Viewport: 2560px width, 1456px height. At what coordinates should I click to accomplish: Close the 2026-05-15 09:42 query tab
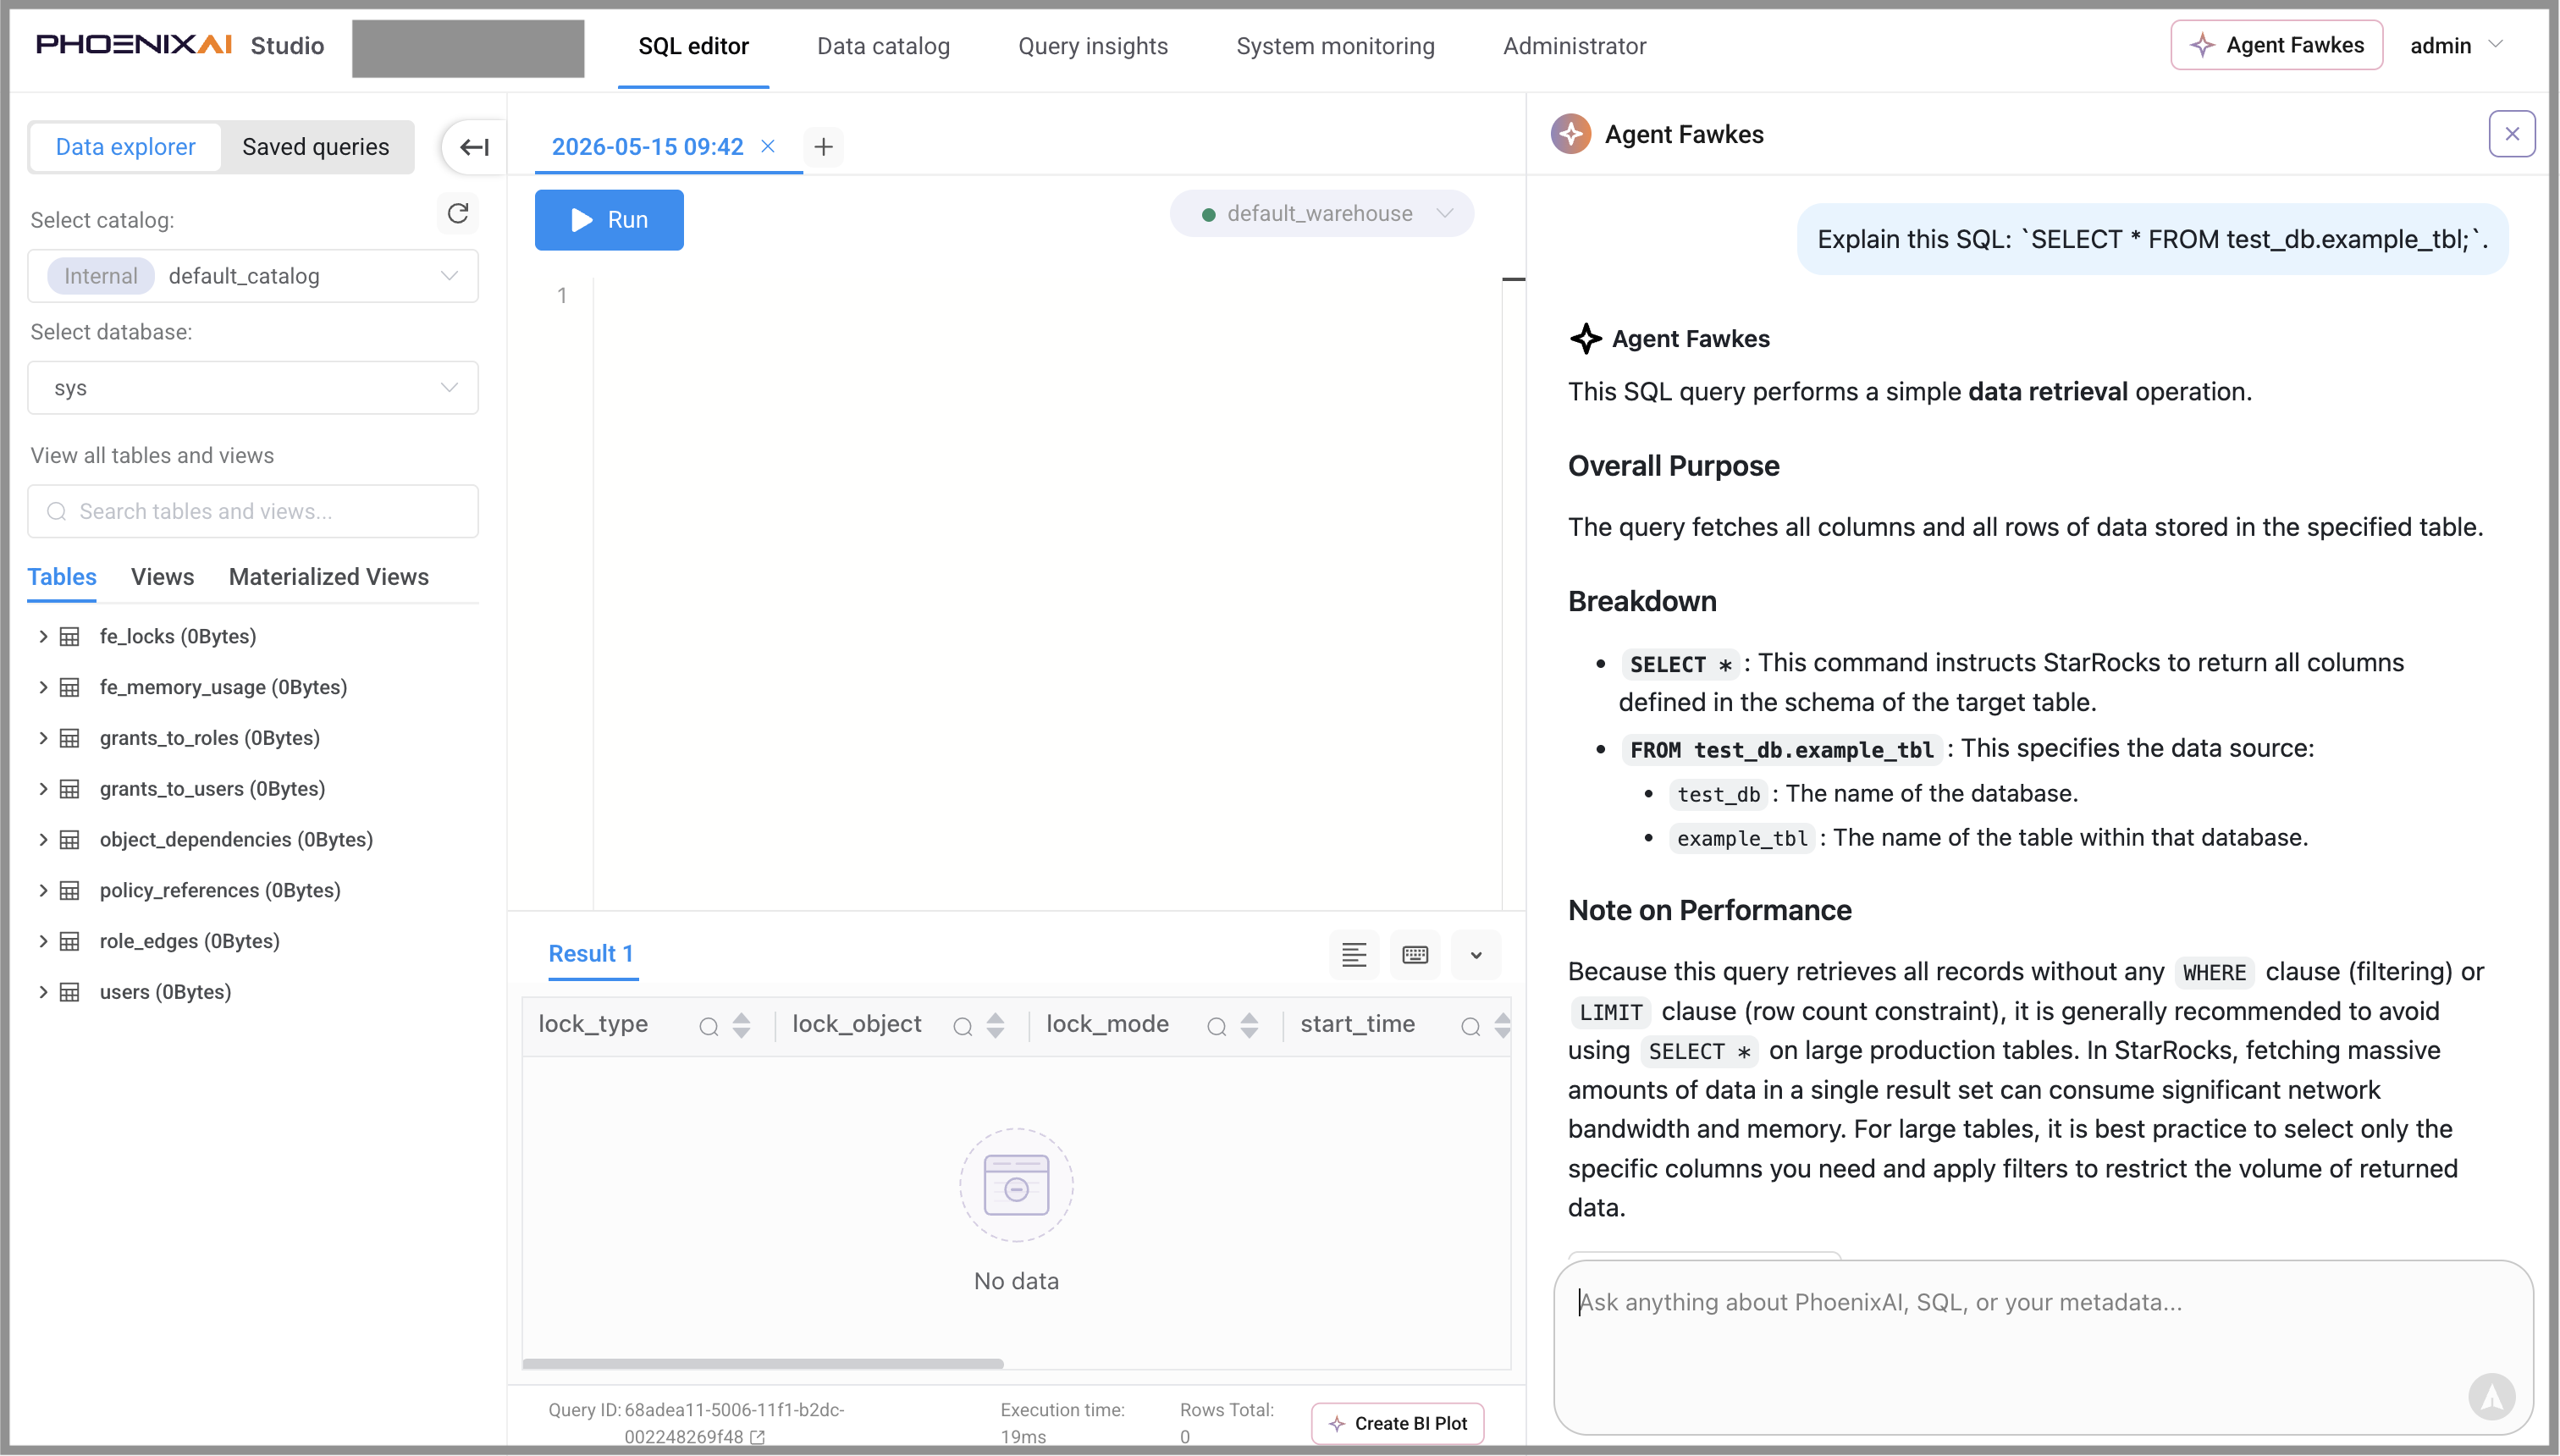tap(768, 146)
